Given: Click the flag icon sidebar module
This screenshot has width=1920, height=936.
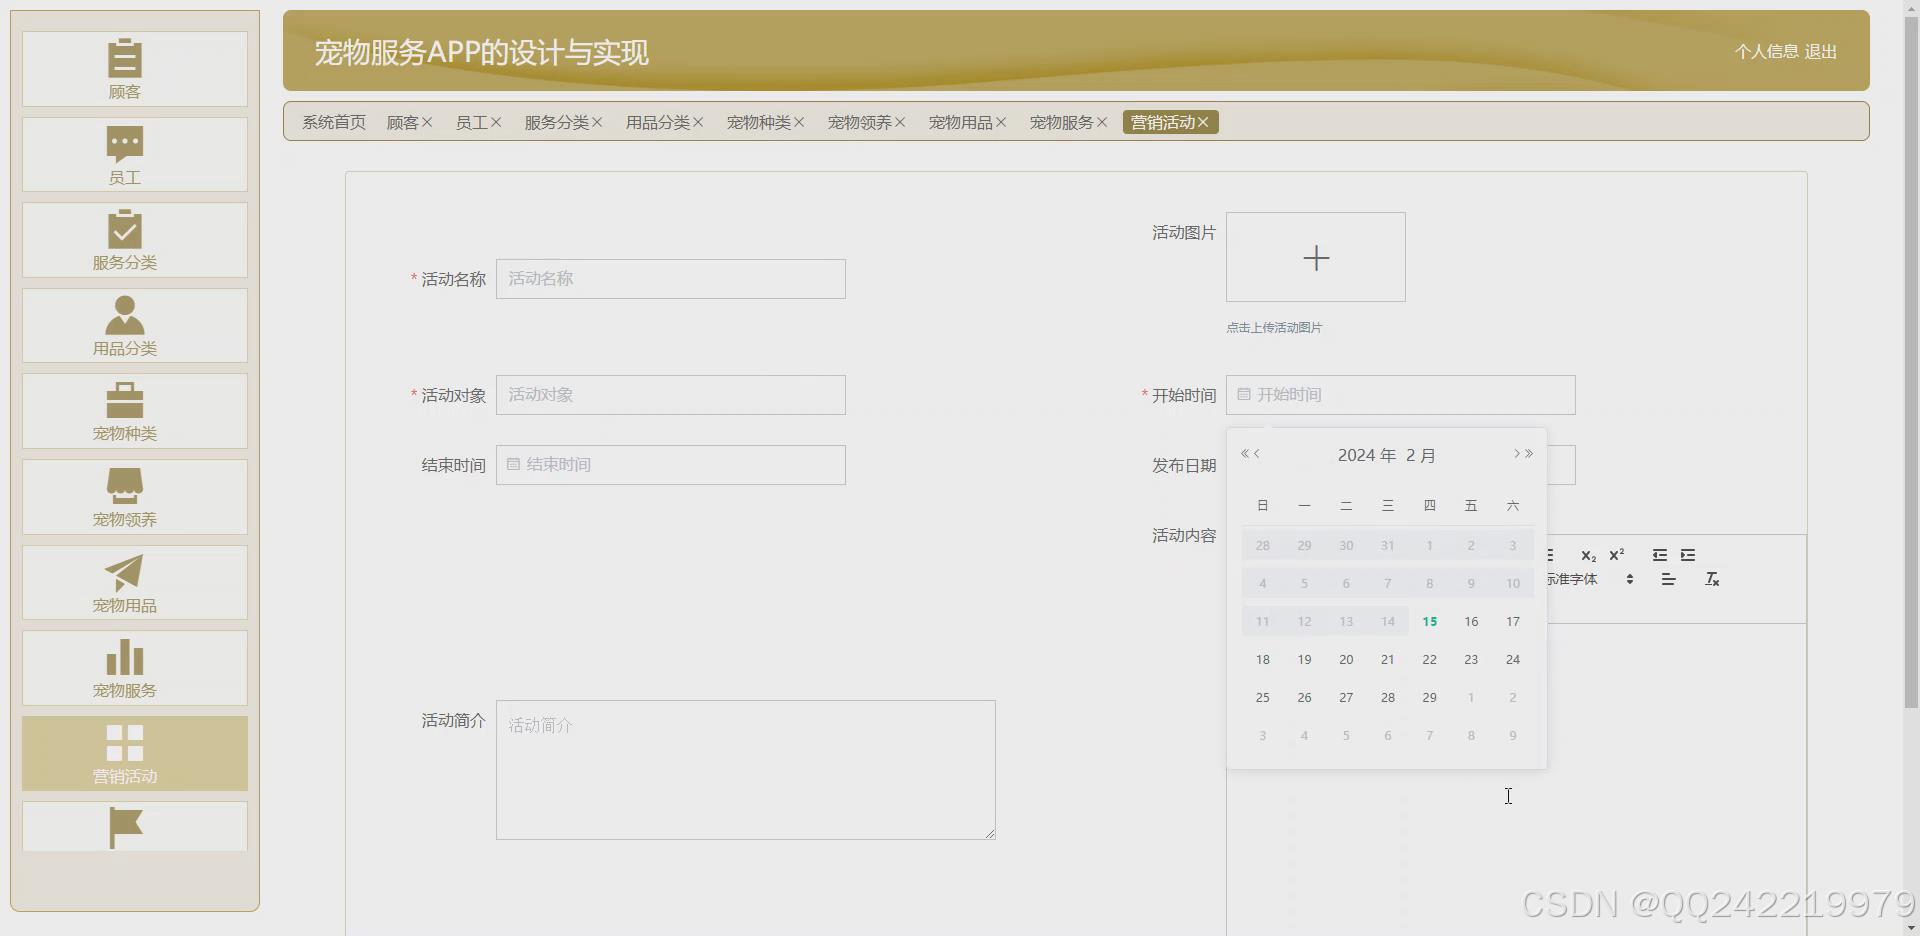Looking at the screenshot, I should click(135, 827).
